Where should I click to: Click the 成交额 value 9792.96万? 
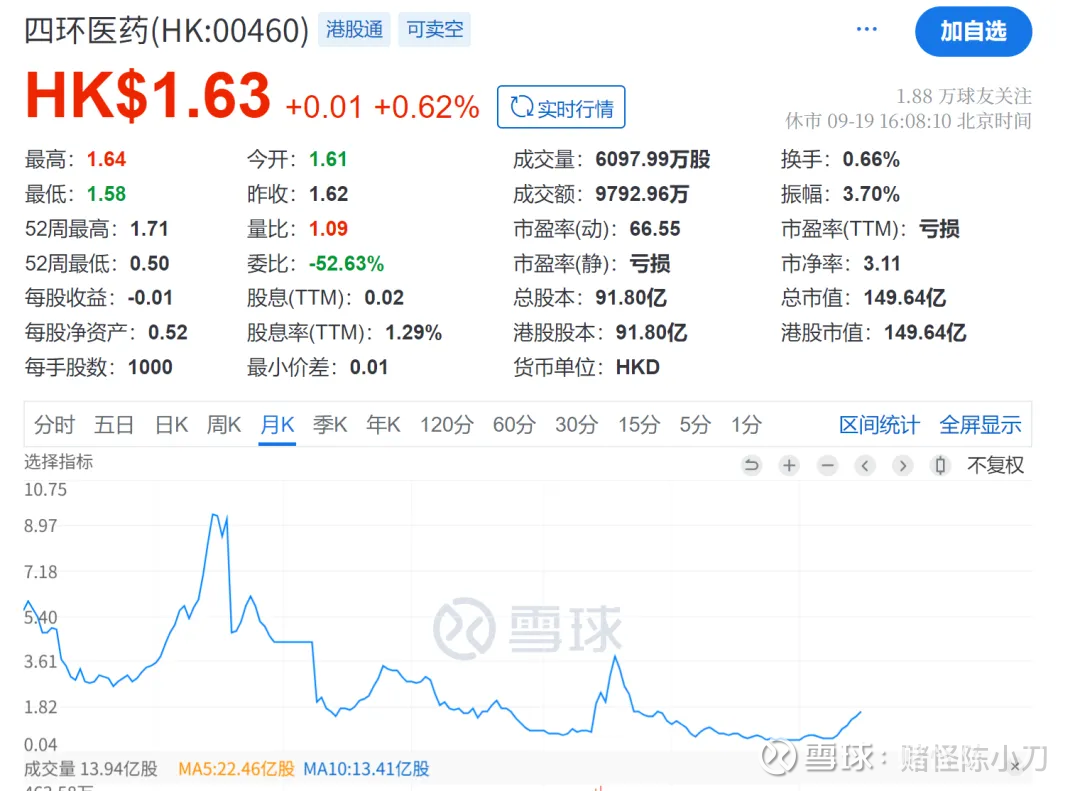(x=642, y=194)
